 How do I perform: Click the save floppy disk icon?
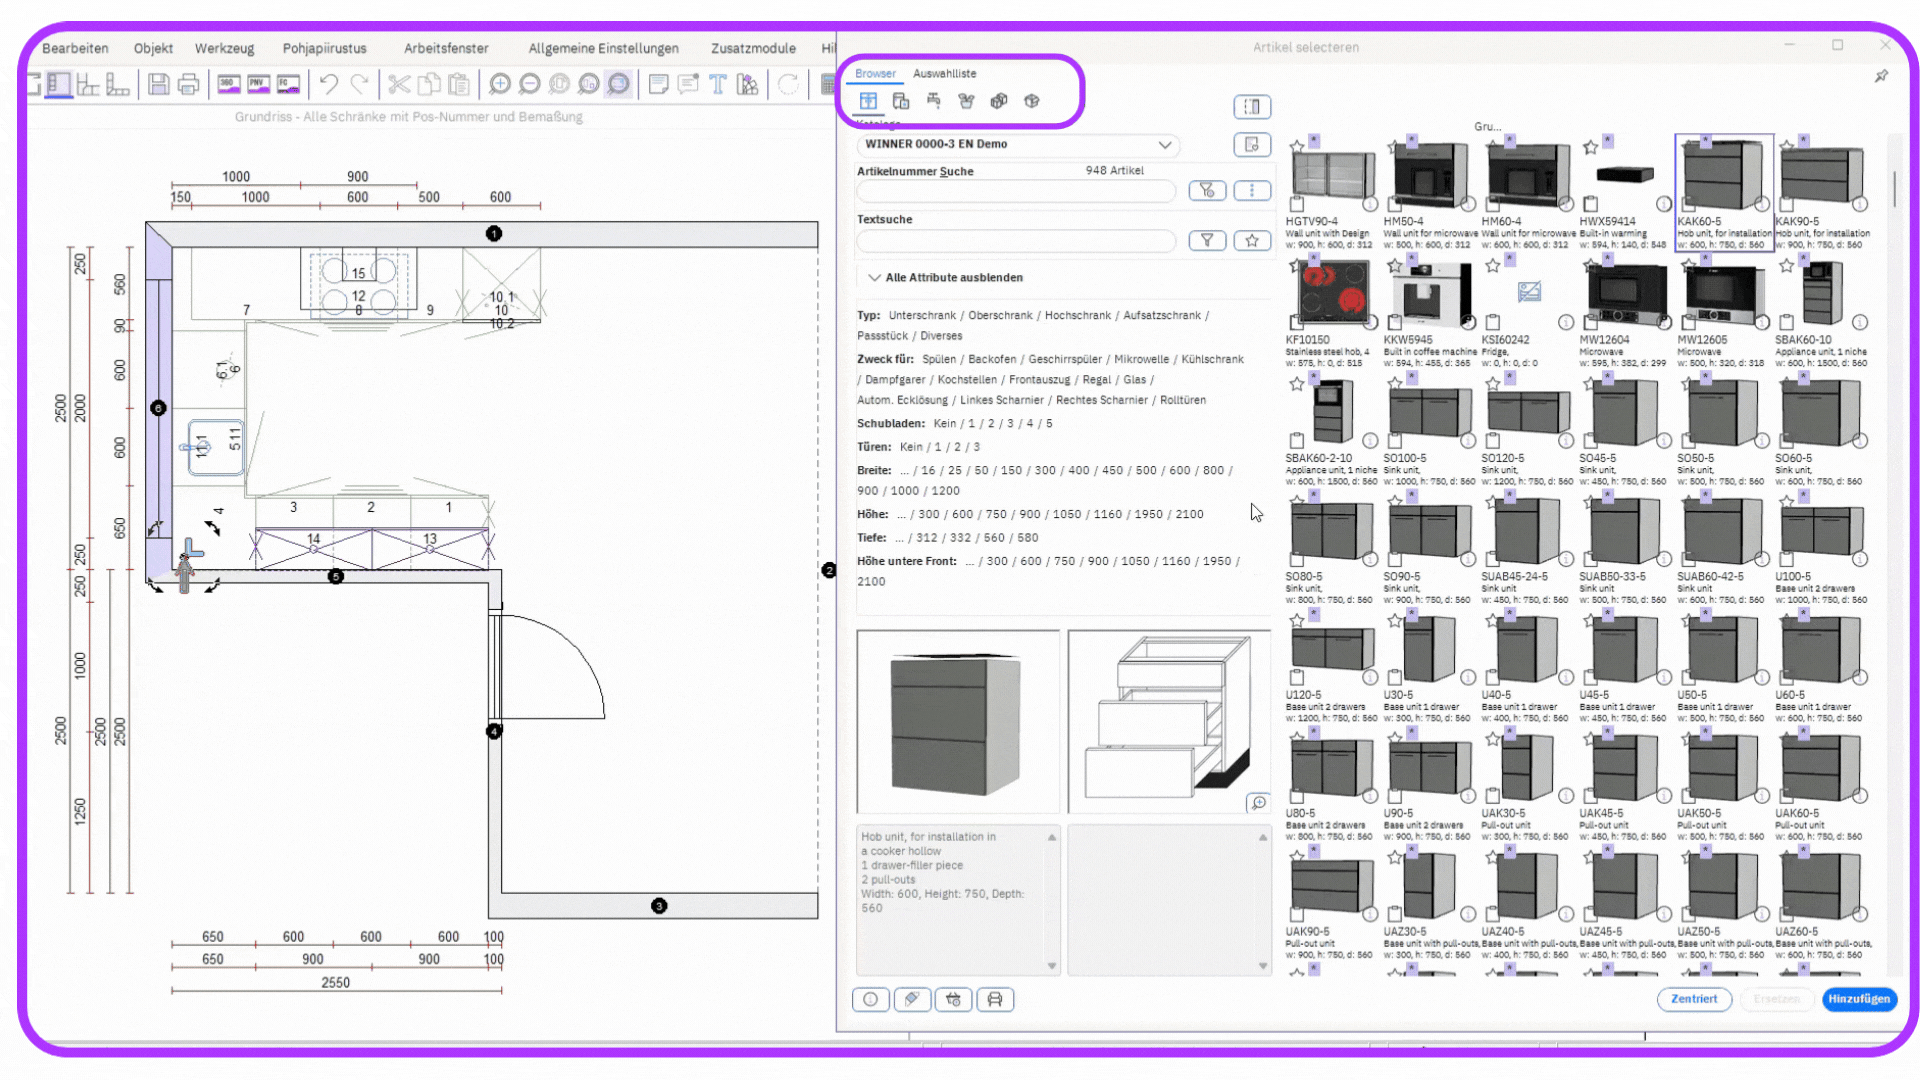click(x=158, y=85)
